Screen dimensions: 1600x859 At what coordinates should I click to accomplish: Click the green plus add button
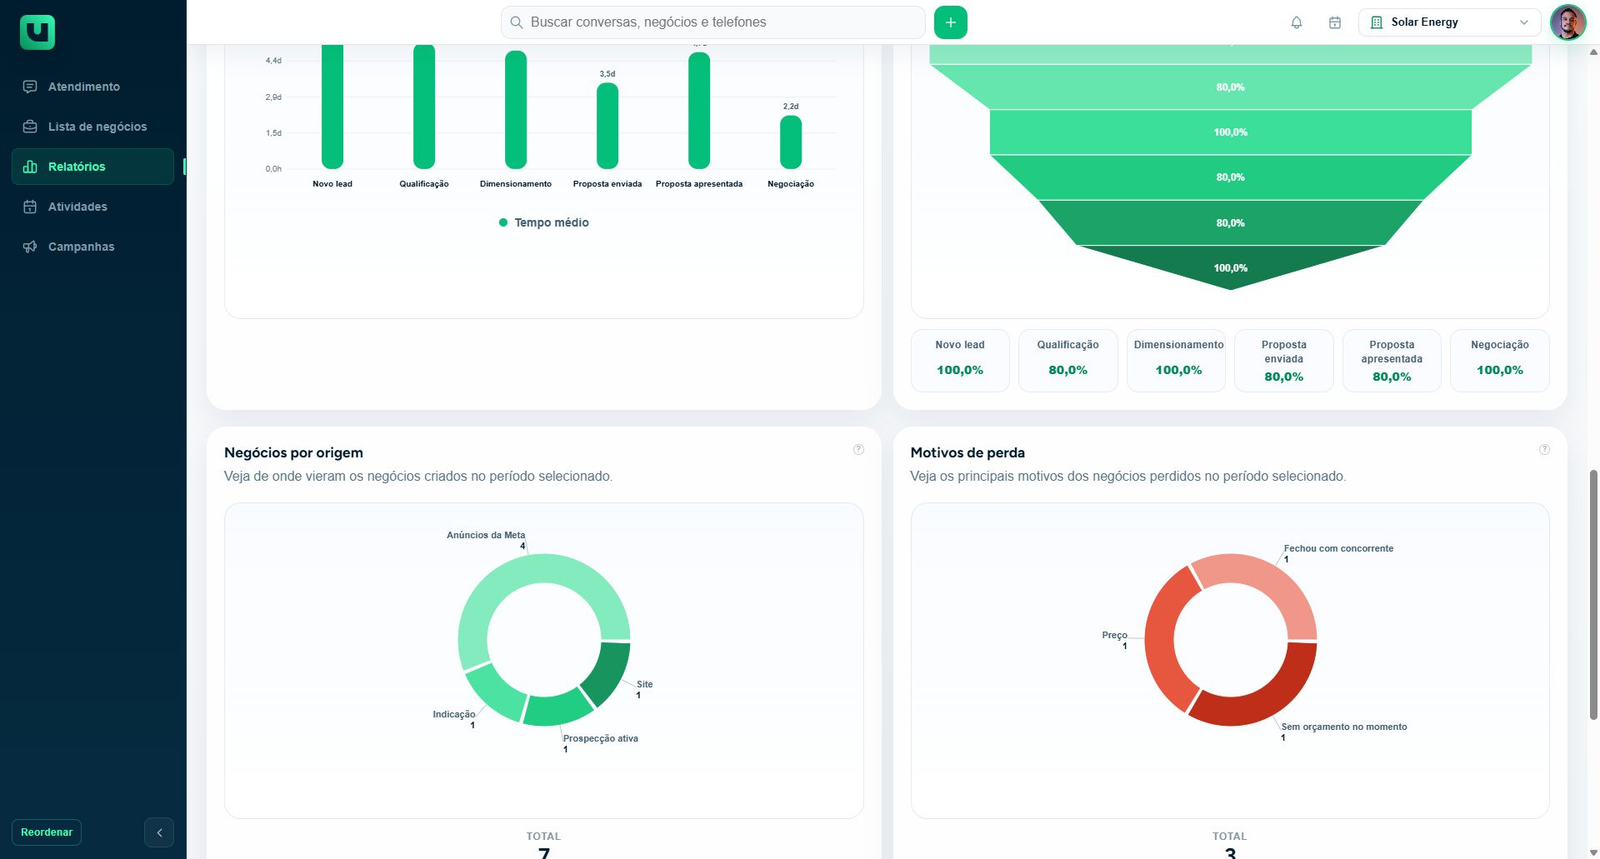951,22
